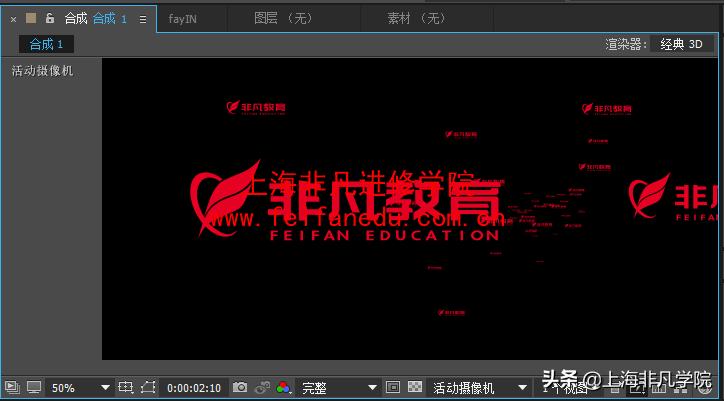Toggle the Region of Interest icon
Screen dimensions: 724x401
point(393,387)
